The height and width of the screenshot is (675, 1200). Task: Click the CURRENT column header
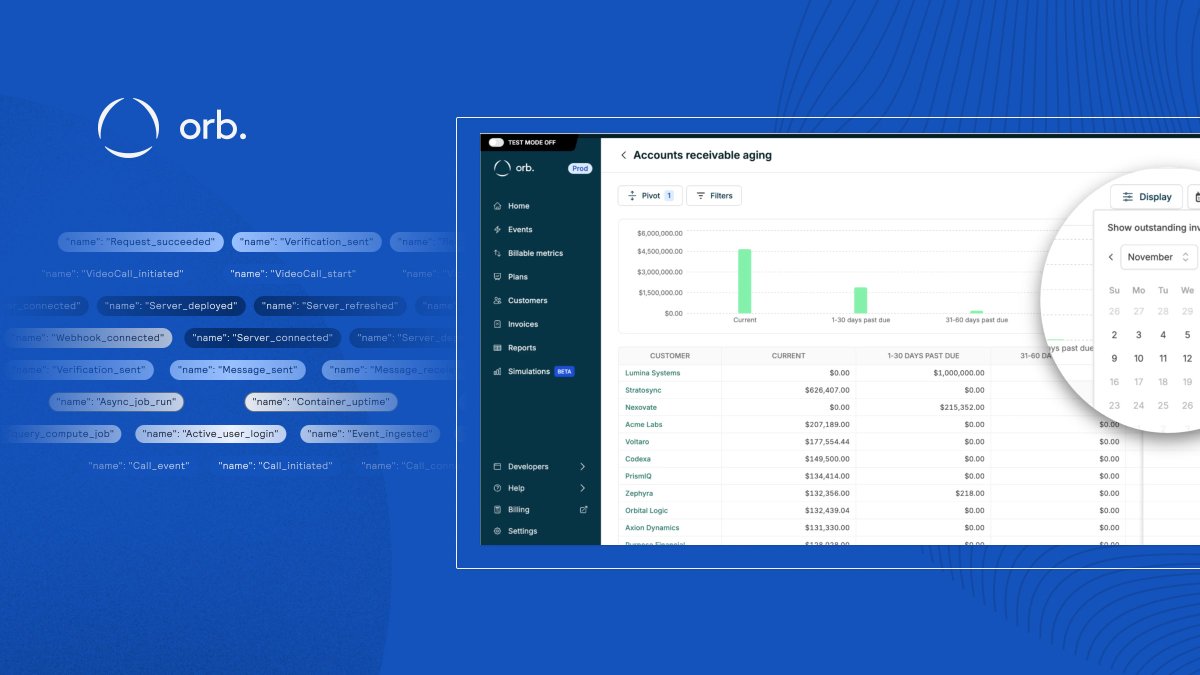tap(789, 356)
